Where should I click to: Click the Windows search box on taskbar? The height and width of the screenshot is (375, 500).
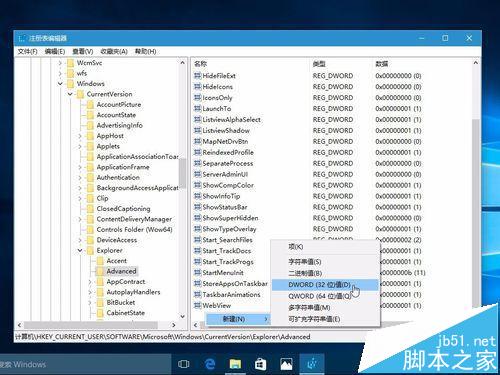(85, 364)
